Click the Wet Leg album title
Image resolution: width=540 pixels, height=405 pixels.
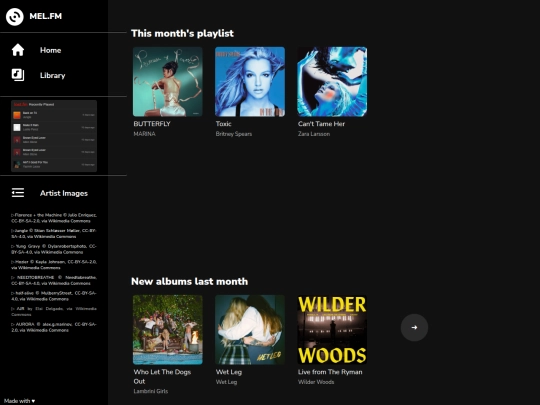point(229,372)
